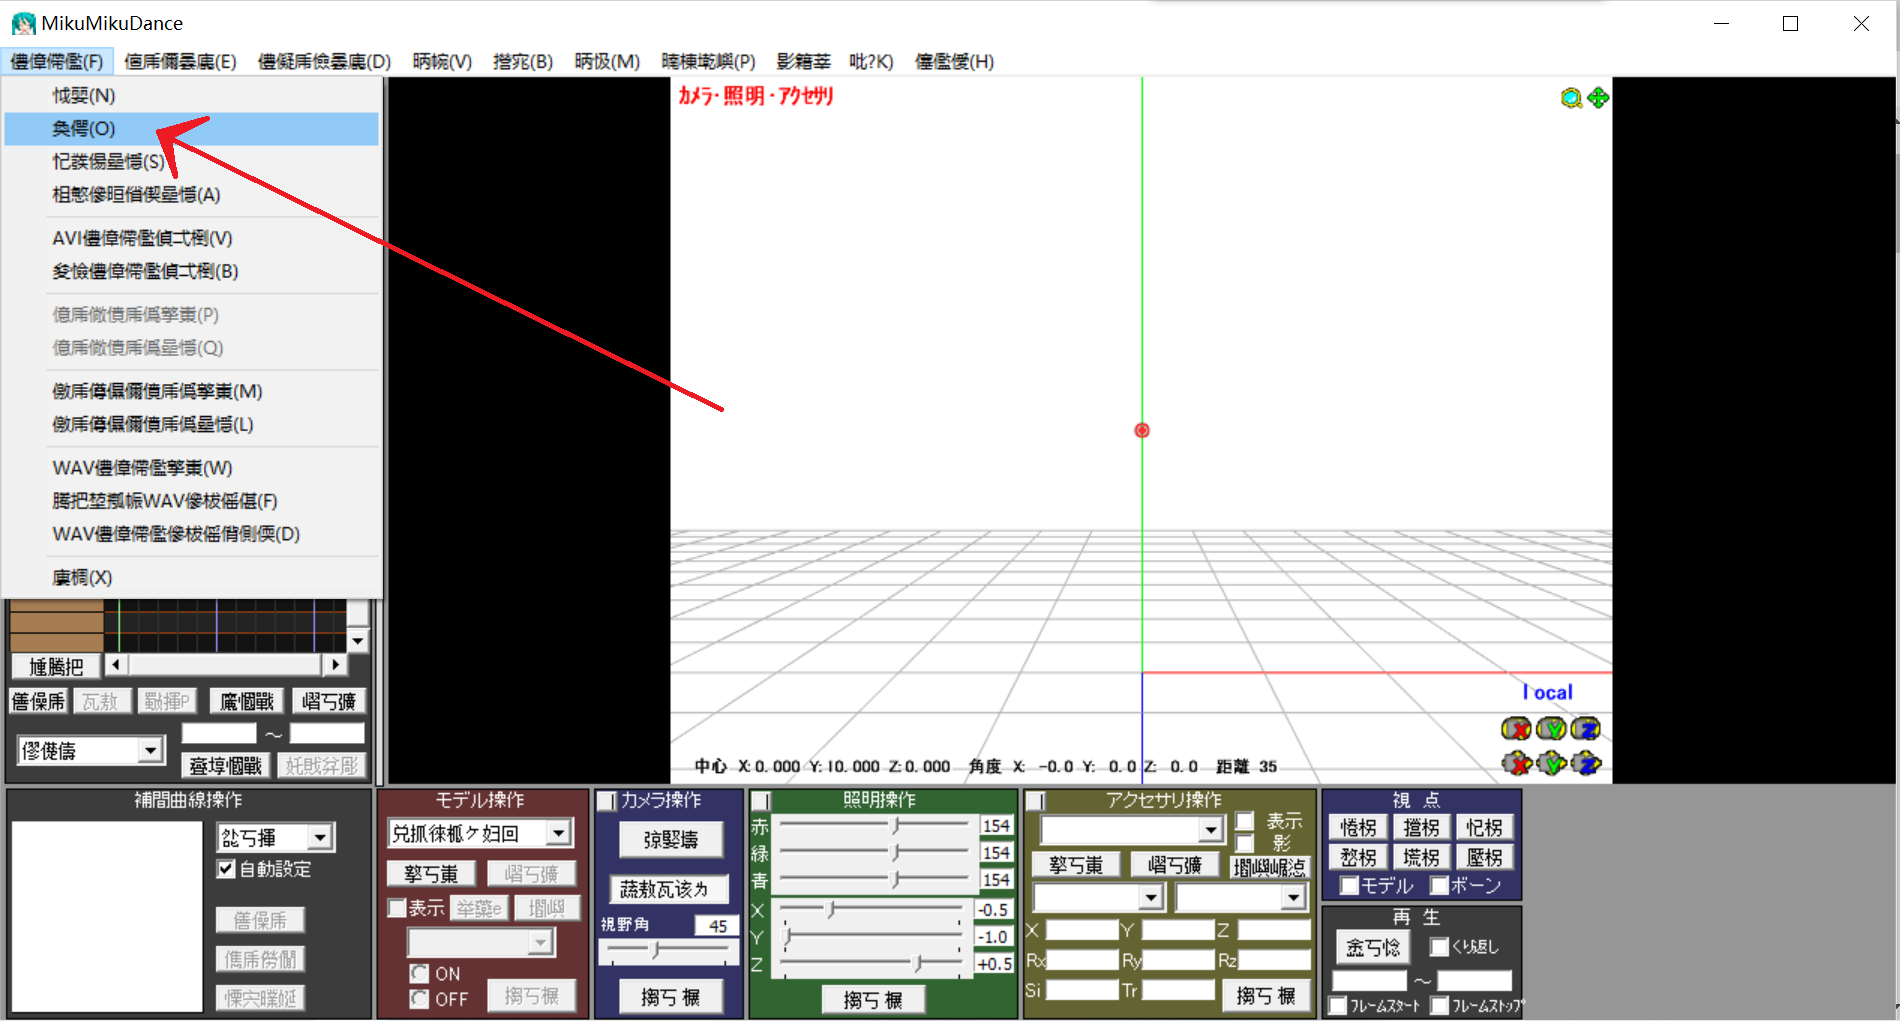Click the timeline vertical scrollbar down arrow
Screen dimensions: 1900x1021
click(357, 639)
